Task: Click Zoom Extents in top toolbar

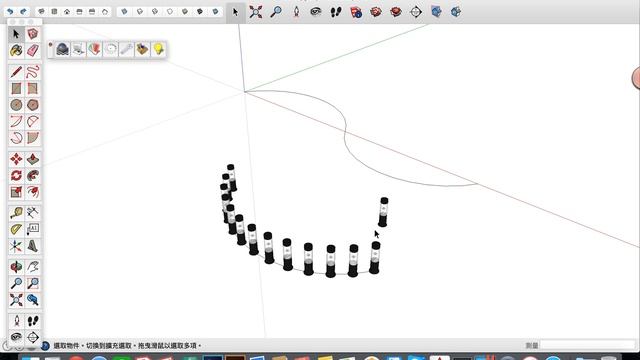Action: [x=256, y=12]
